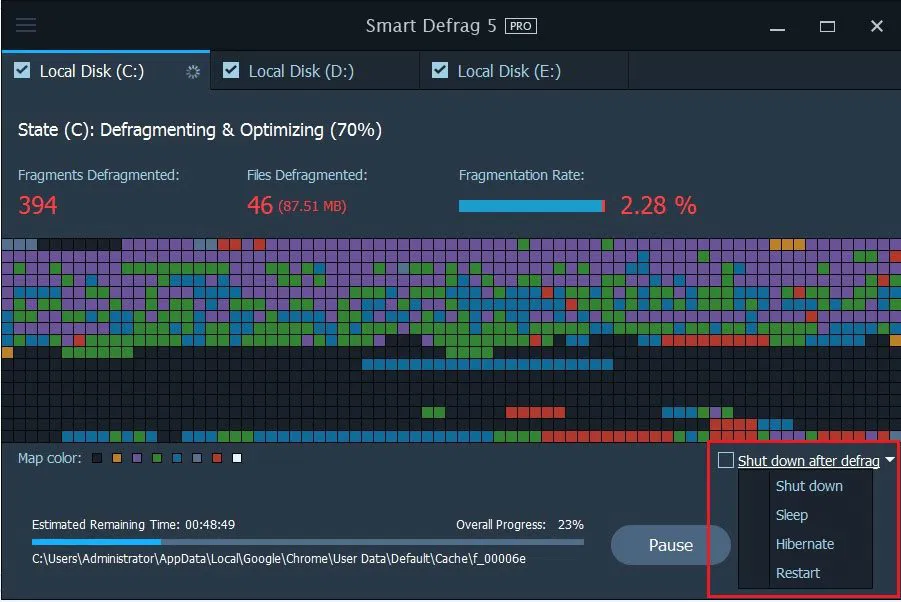This screenshot has width=901, height=602.
Task: Select Restart in the after-defrag menu
Action: 797,573
